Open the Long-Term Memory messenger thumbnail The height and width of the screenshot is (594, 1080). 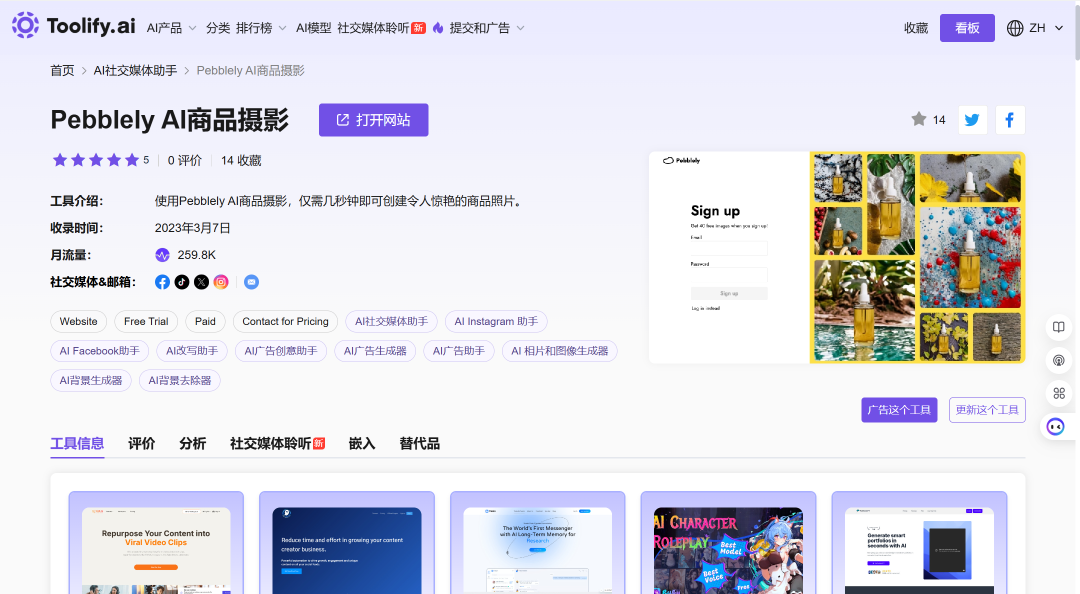pos(537,543)
